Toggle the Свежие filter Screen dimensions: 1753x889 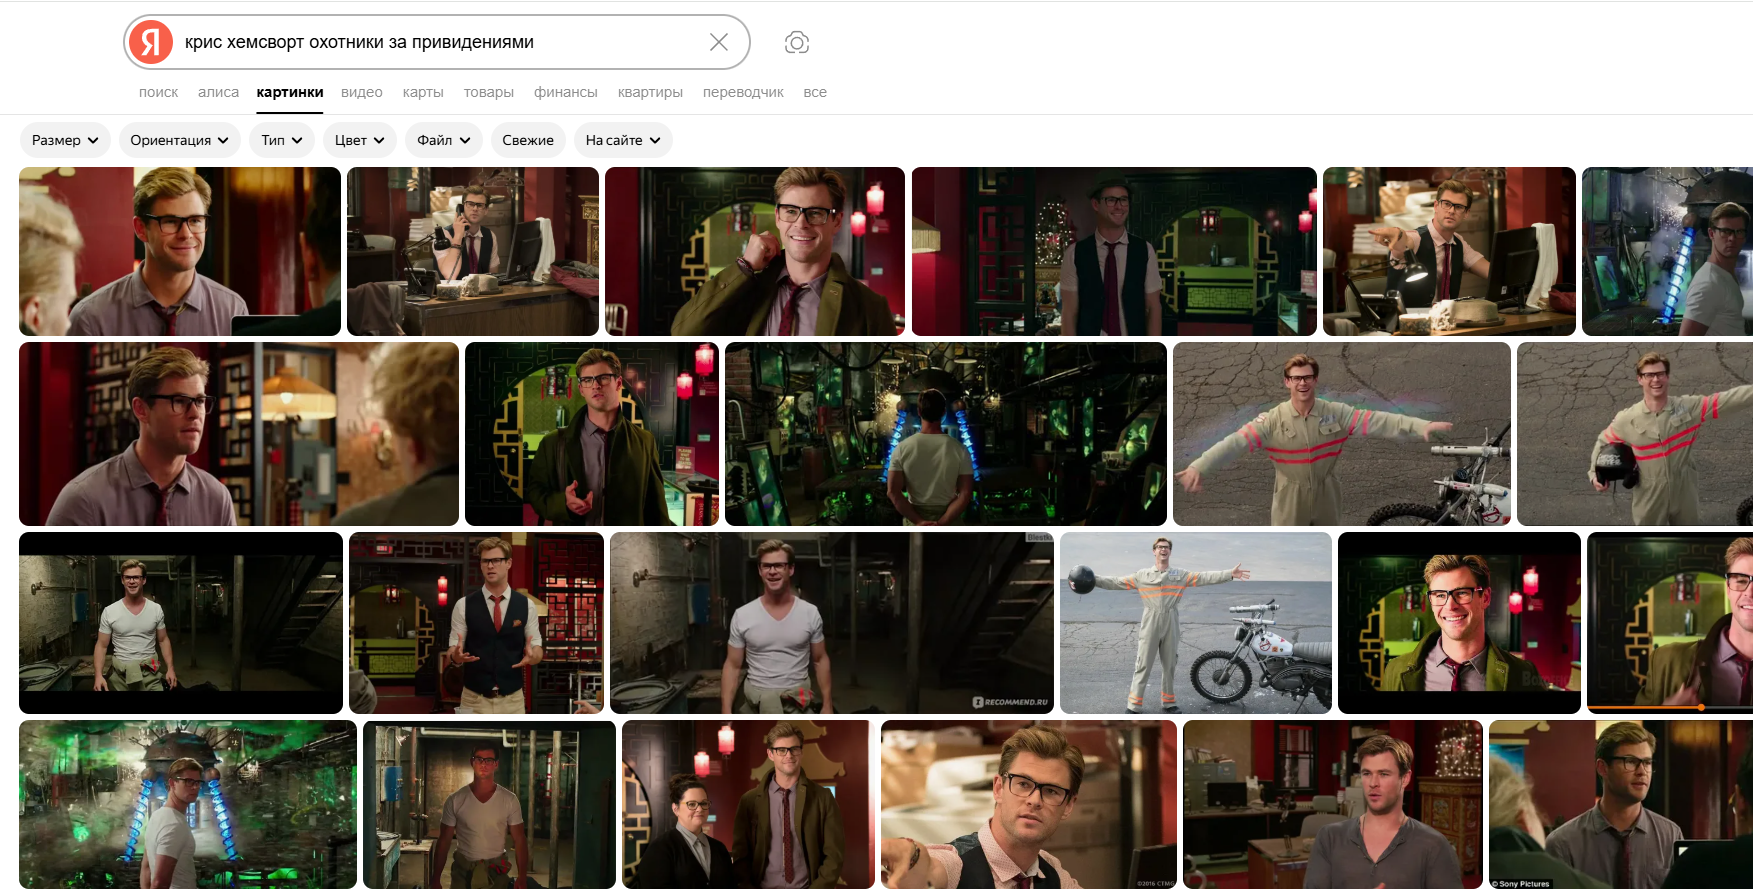(x=528, y=140)
